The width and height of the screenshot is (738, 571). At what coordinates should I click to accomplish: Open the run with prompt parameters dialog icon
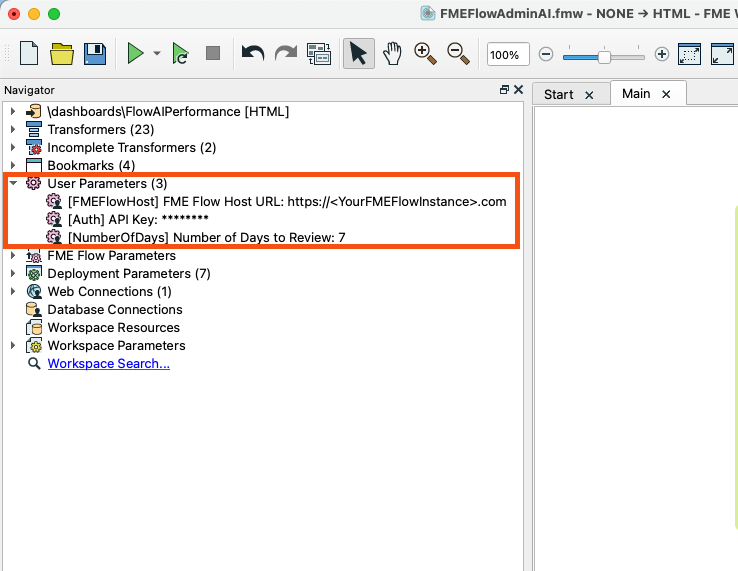319,54
